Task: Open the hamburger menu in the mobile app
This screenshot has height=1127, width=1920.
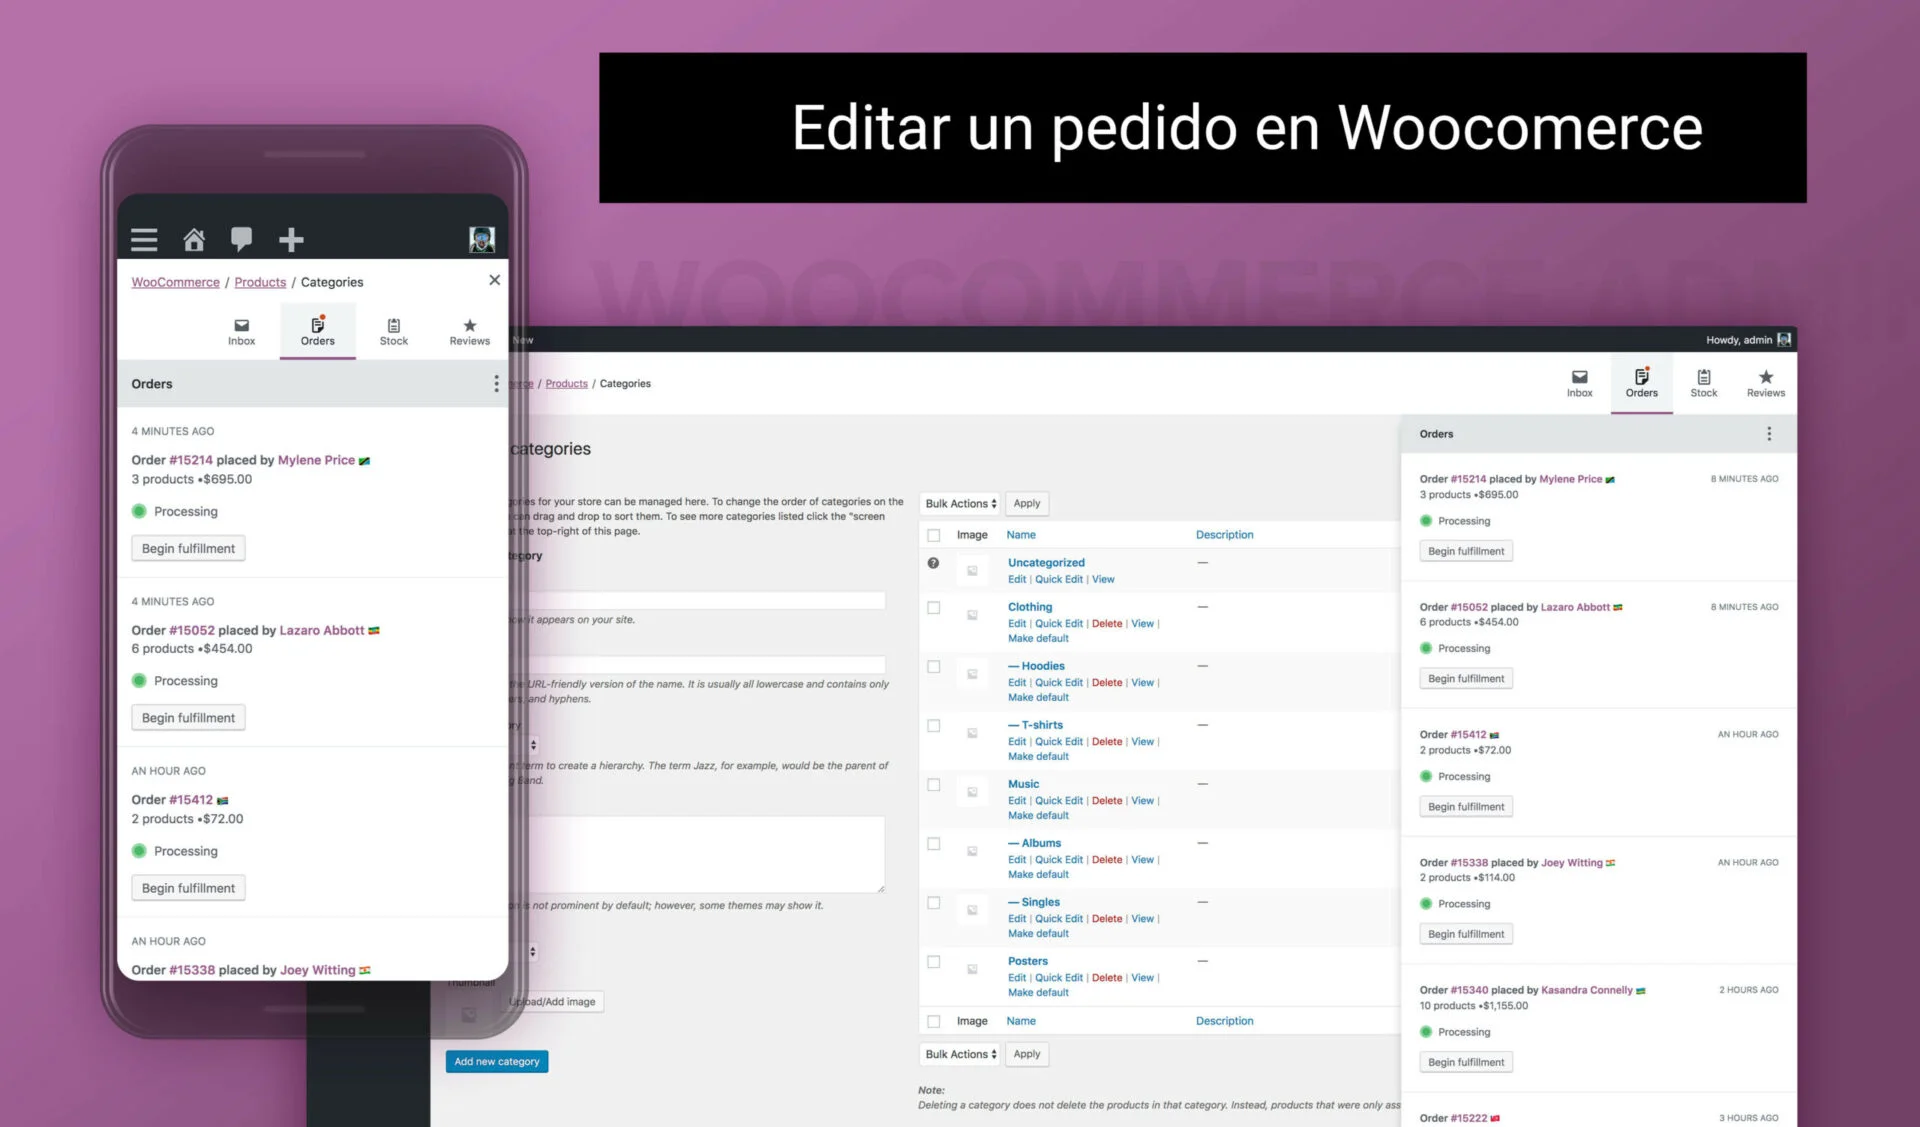Action: point(144,239)
